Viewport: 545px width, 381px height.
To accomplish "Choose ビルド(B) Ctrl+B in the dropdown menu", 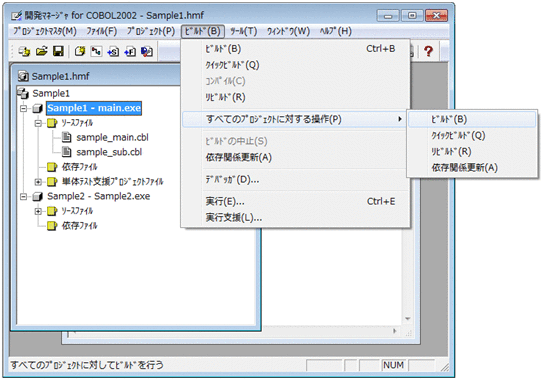I will click(295, 49).
